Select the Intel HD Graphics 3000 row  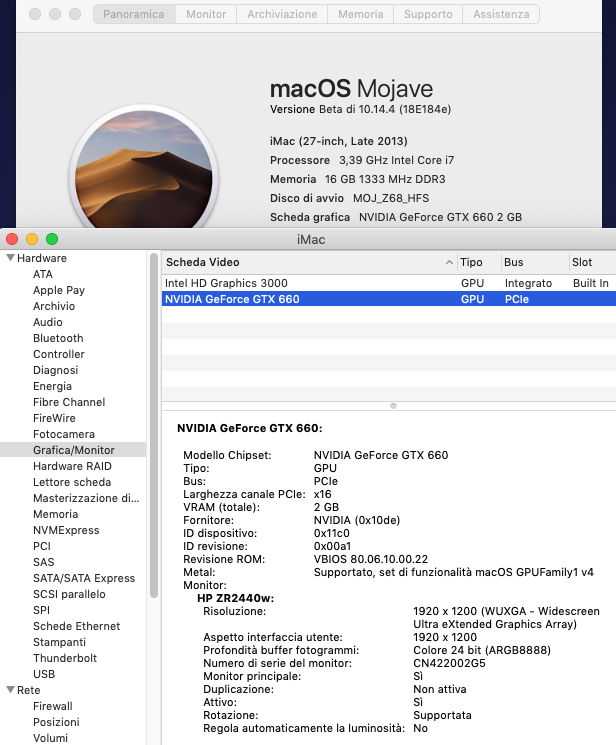click(x=389, y=283)
